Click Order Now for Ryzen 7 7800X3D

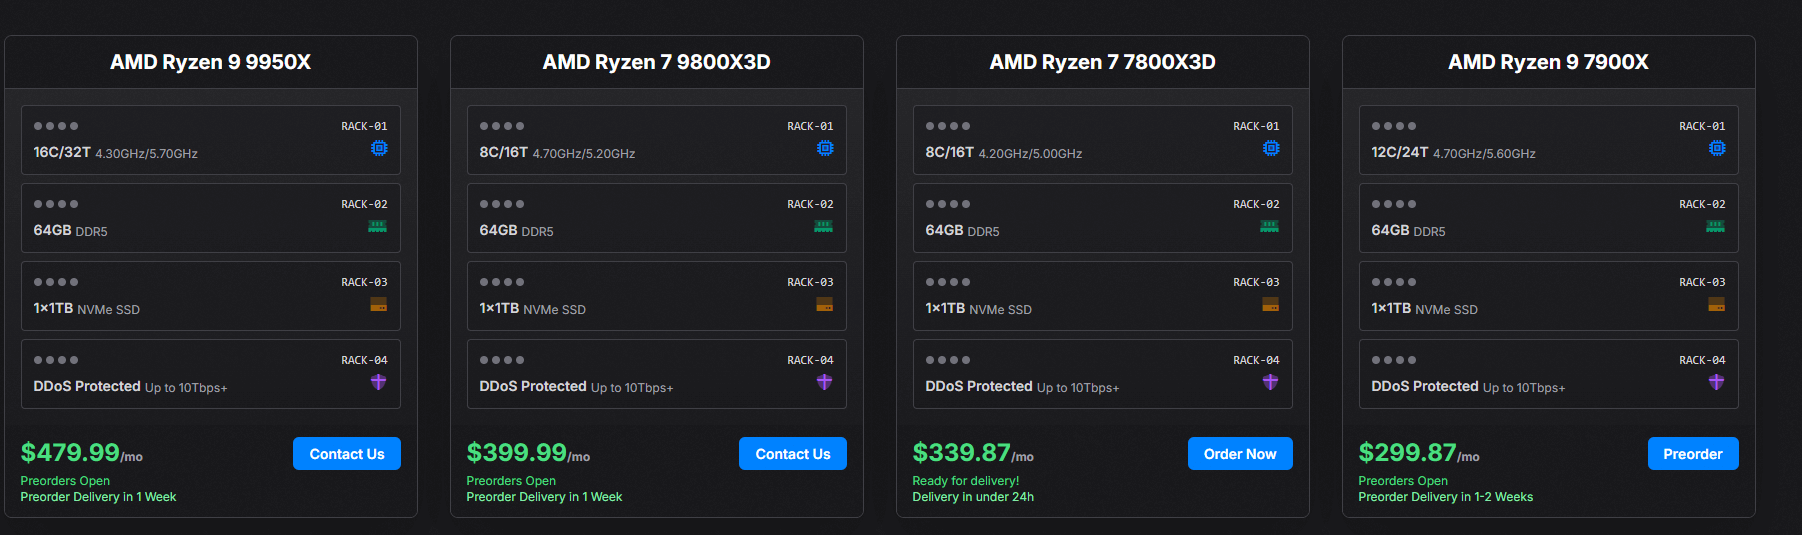point(1239,454)
